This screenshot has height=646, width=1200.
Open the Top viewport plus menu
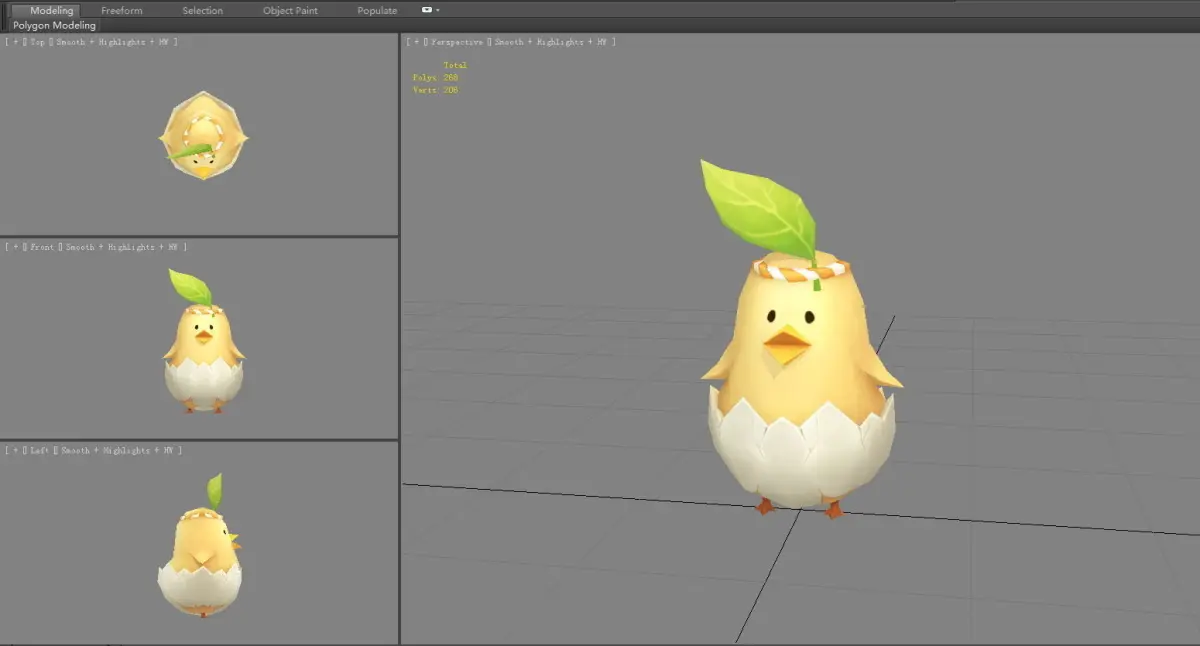tap(14, 42)
